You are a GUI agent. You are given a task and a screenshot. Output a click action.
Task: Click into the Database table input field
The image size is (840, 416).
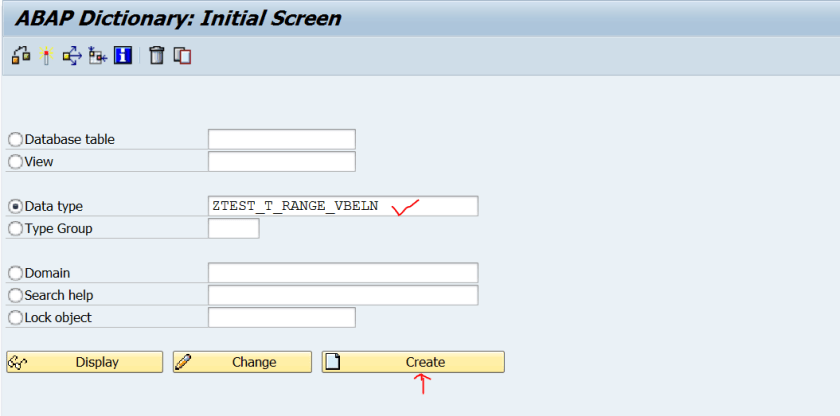click(x=281, y=139)
